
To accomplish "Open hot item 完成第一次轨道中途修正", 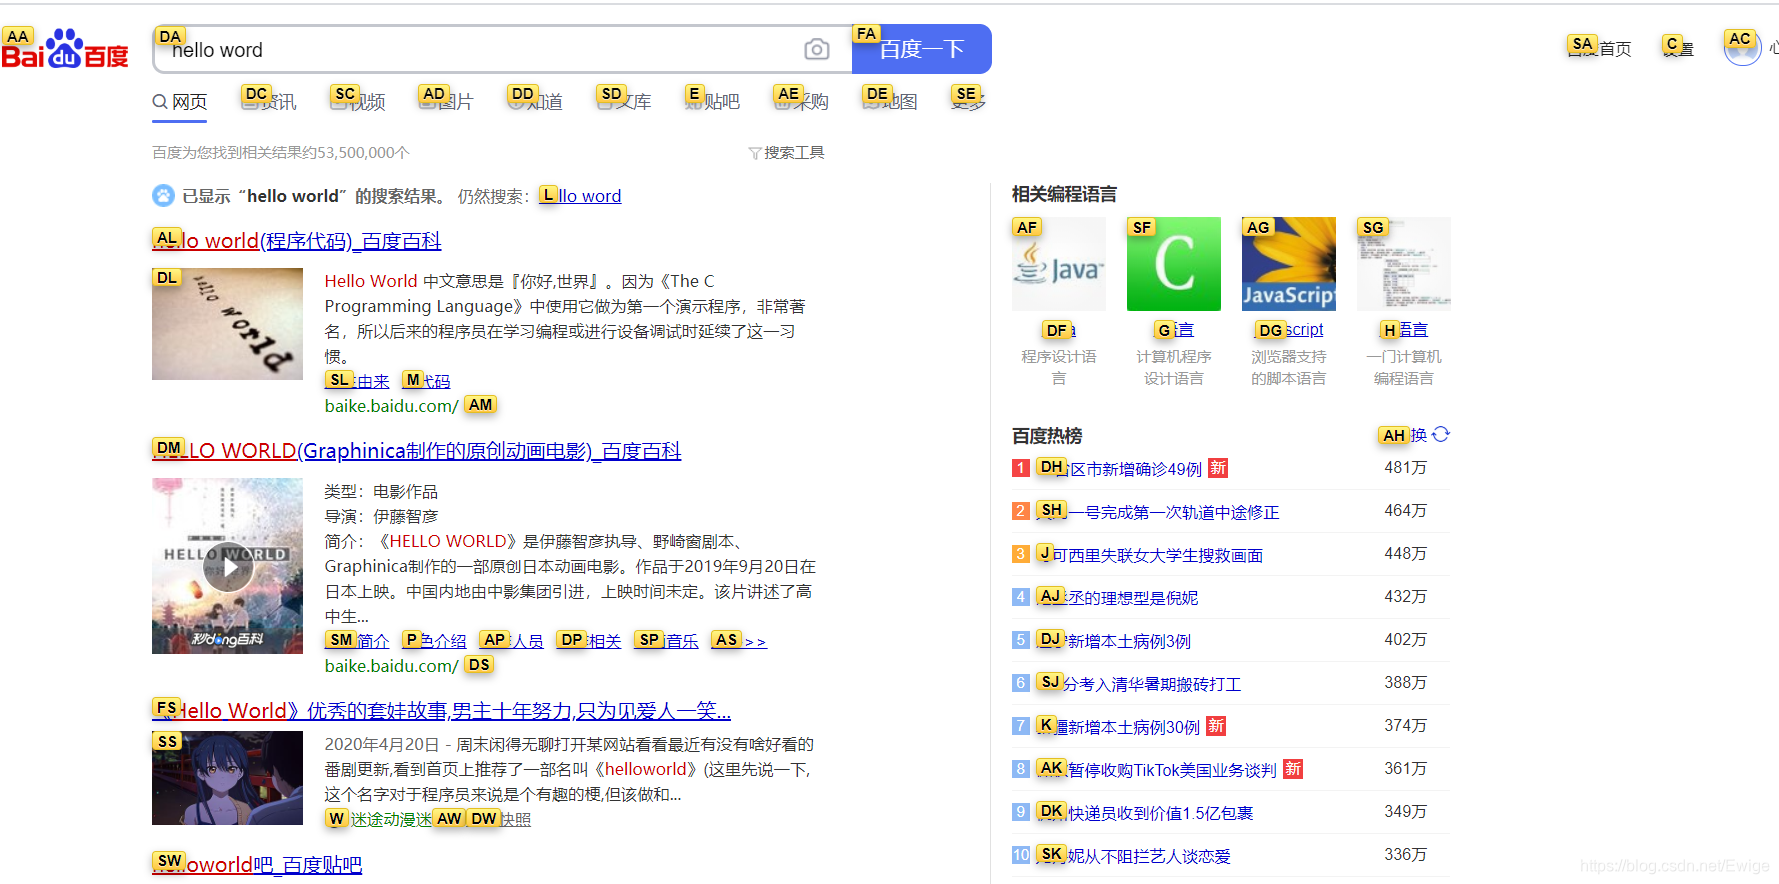I will click(x=1158, y=512).
